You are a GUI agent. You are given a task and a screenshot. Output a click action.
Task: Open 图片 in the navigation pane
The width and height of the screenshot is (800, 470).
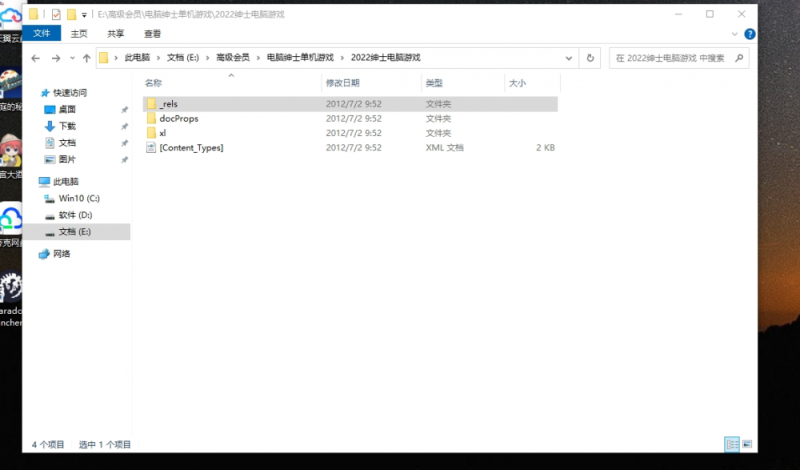(67, 160)
